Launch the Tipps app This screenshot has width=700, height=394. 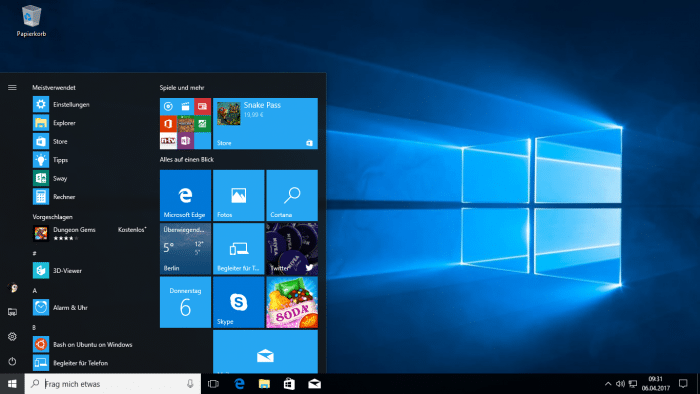point(89,160)
